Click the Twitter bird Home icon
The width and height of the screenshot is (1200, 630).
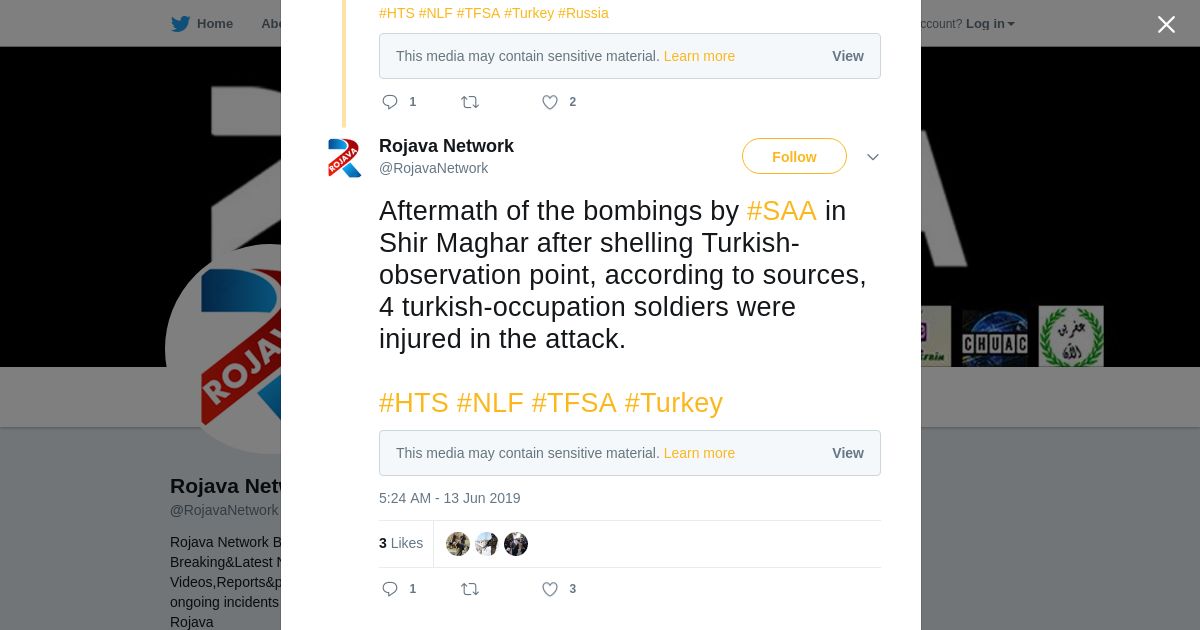(x=180, y=23)
